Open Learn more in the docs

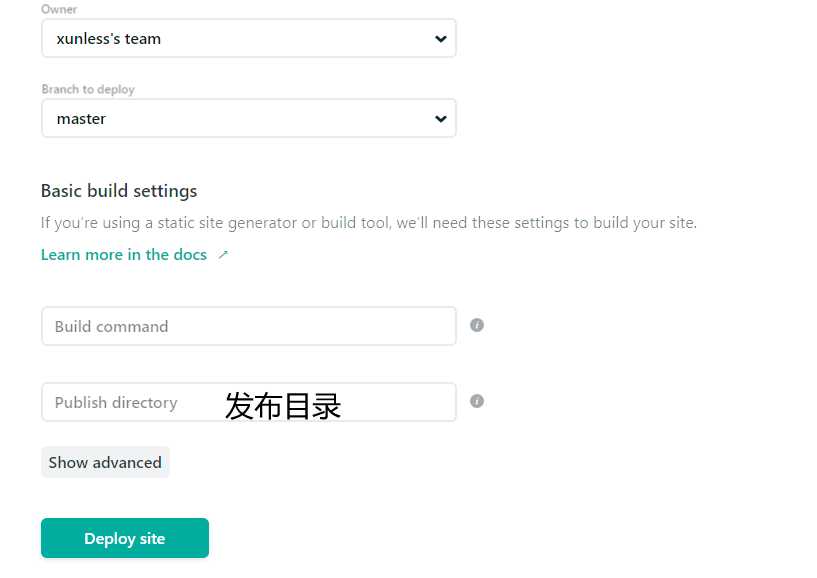pos(124,254)
